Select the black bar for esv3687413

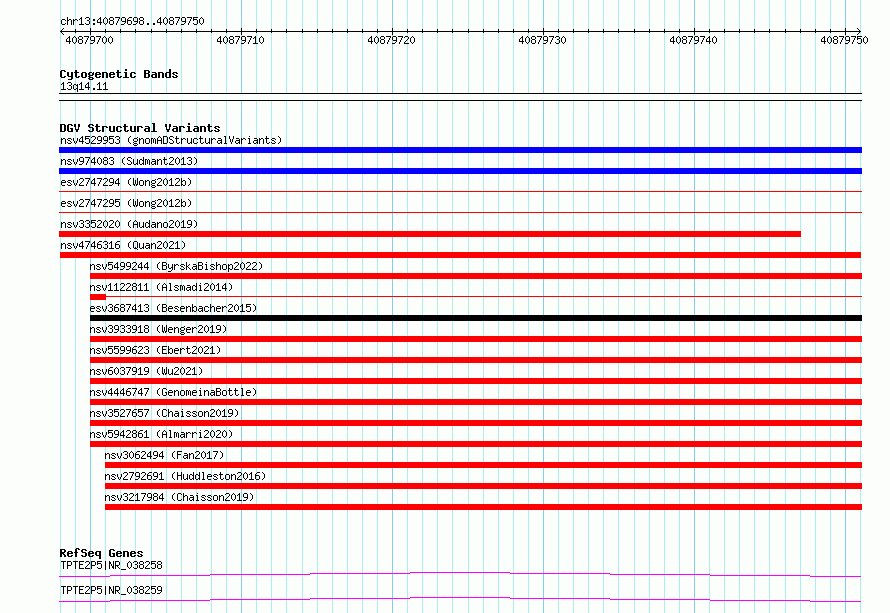click(x=476, y=318)
